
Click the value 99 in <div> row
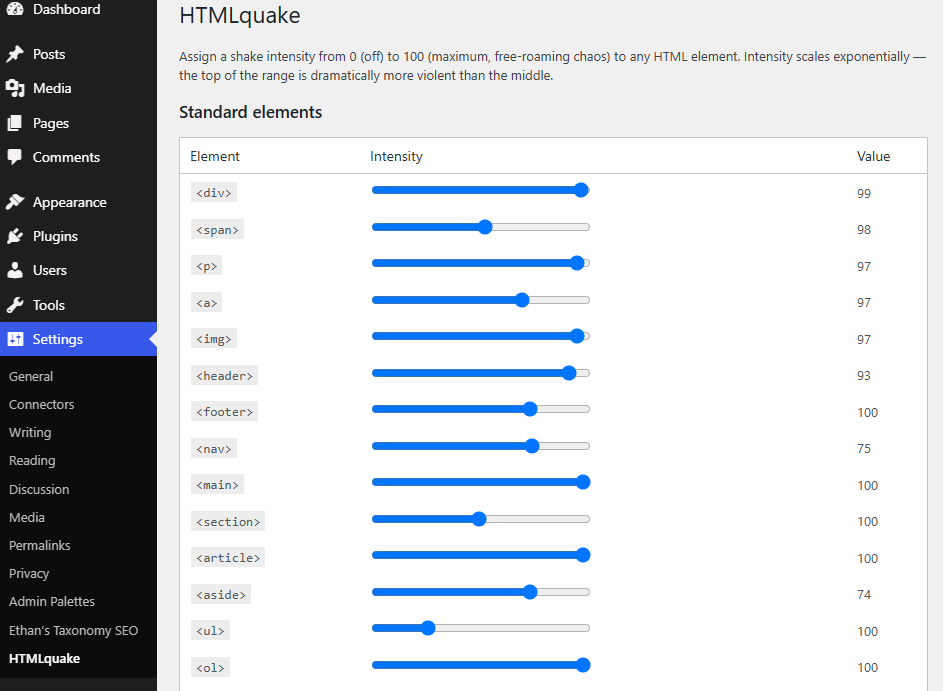point(864,194)
